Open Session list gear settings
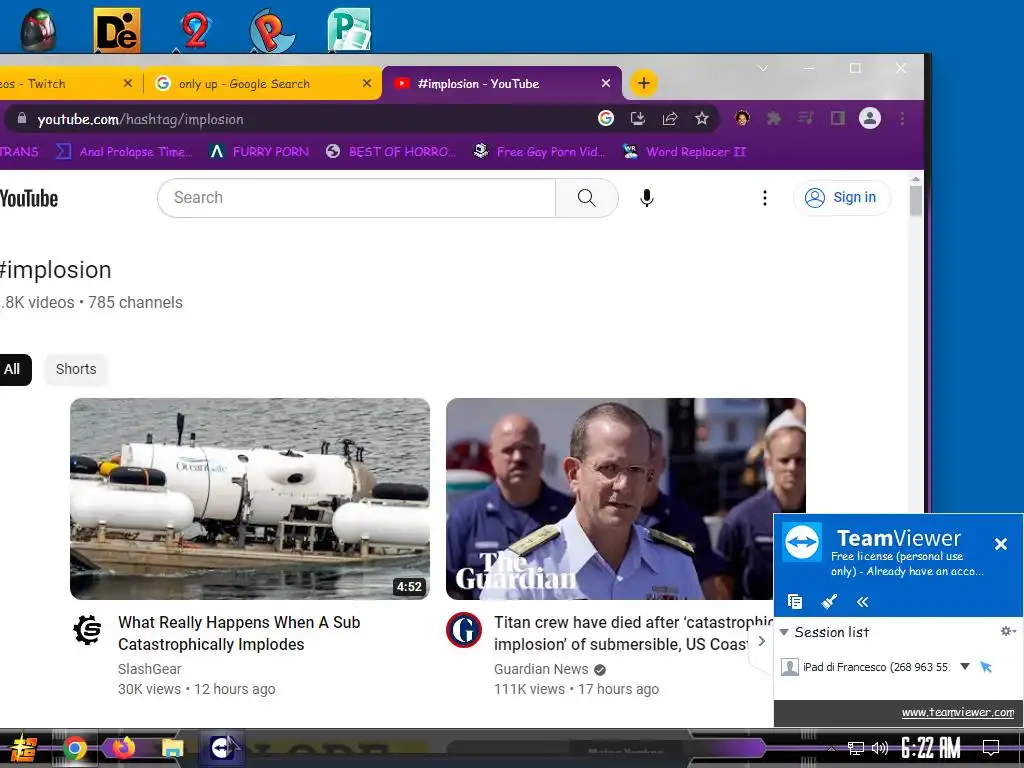 [x=1008, y=631]
